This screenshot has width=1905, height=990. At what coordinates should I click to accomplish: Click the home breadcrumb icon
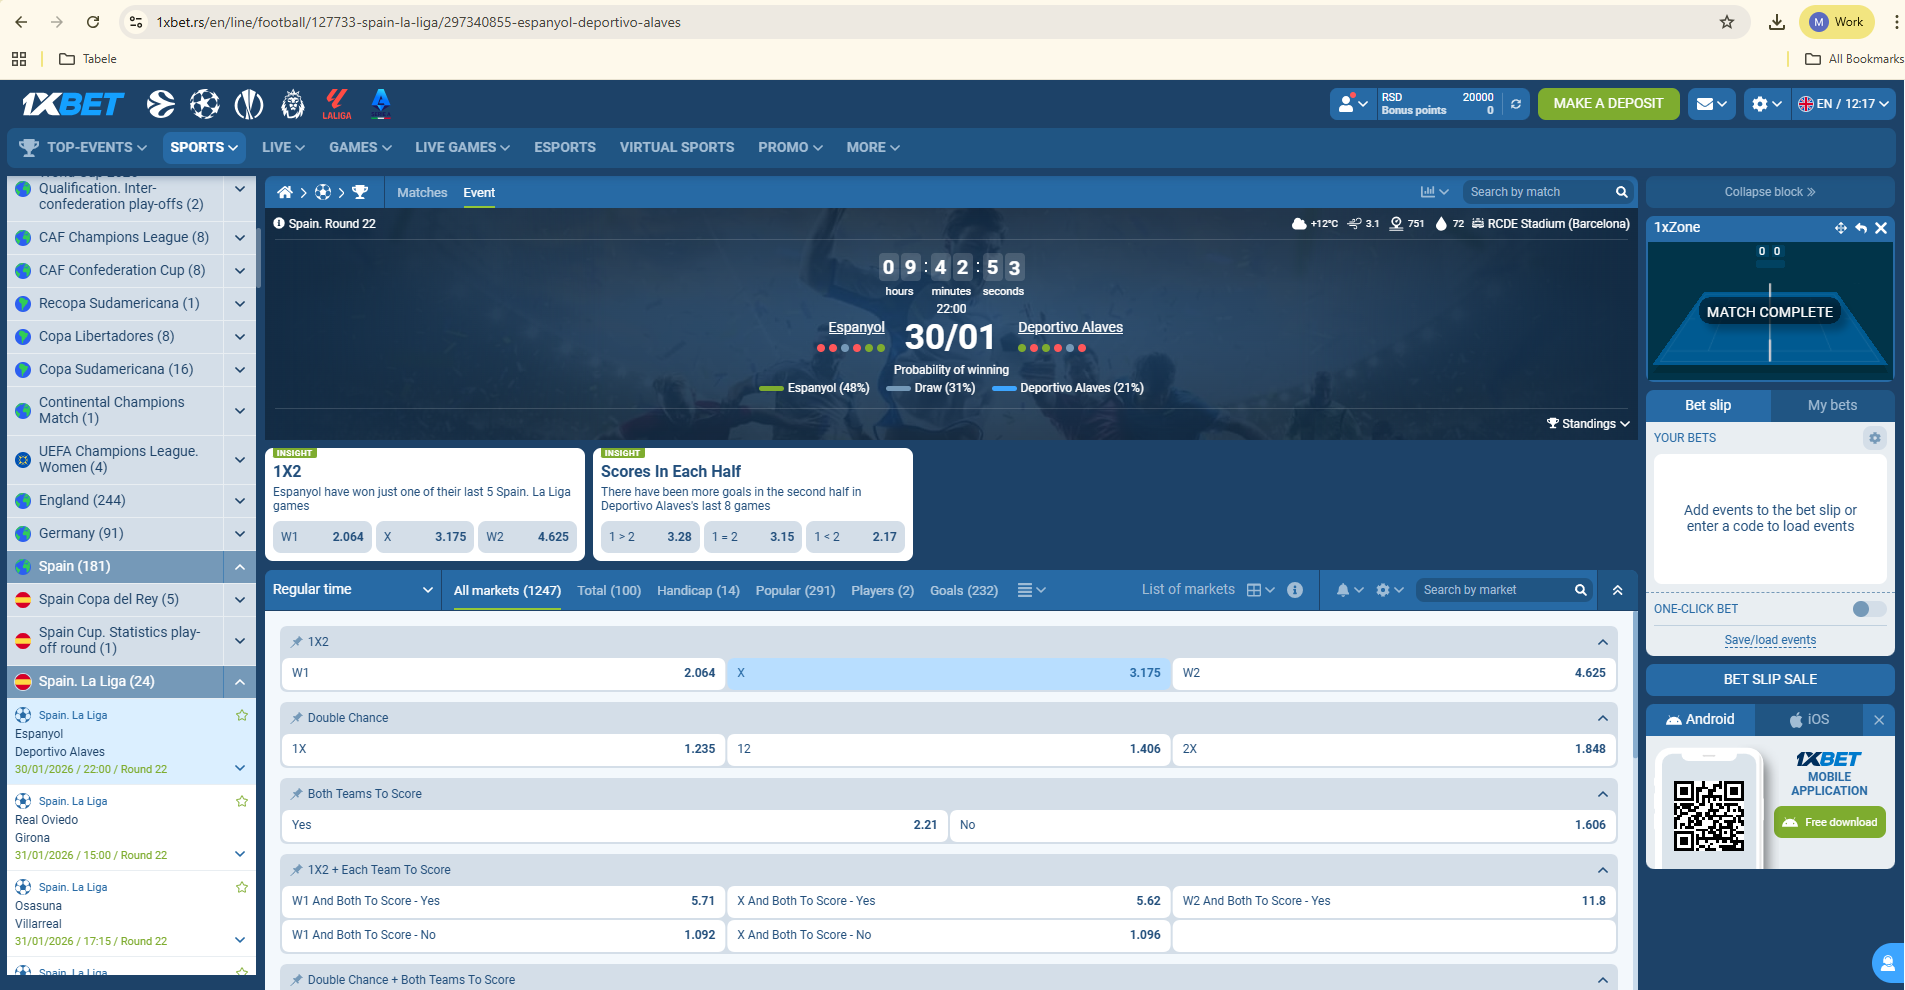tap(285, 192)
